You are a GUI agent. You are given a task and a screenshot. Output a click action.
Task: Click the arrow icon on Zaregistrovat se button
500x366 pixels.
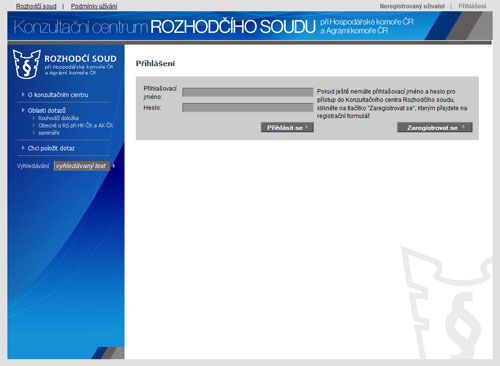(x=463, y=127)
